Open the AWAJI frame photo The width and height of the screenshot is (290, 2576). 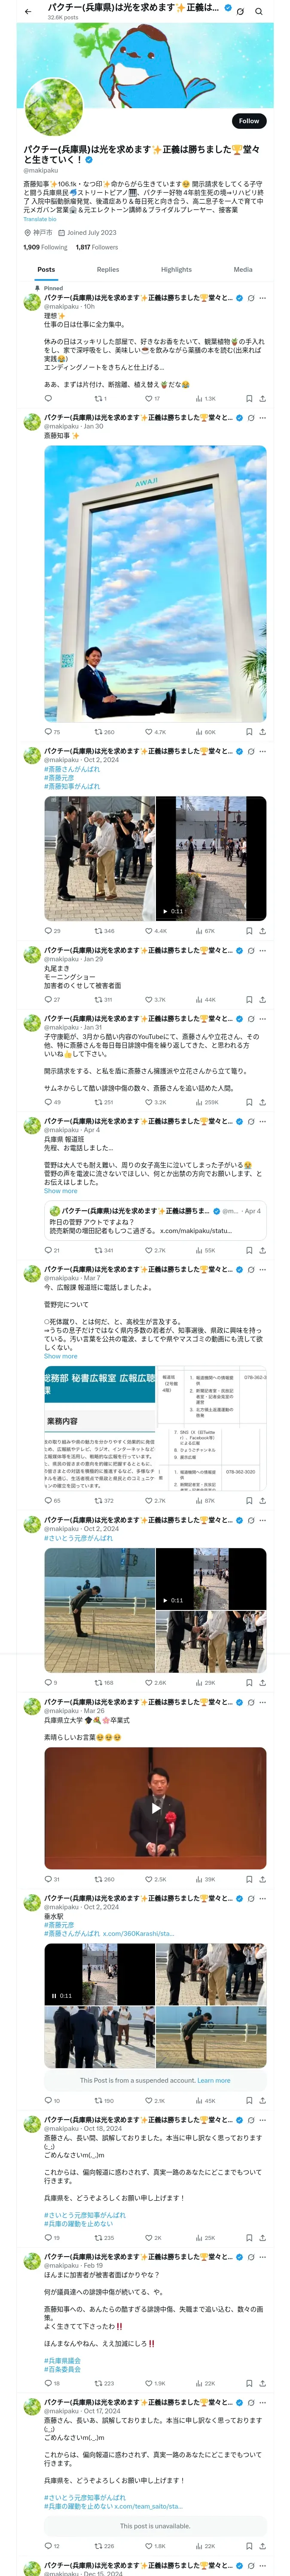[x=155, y=583]
